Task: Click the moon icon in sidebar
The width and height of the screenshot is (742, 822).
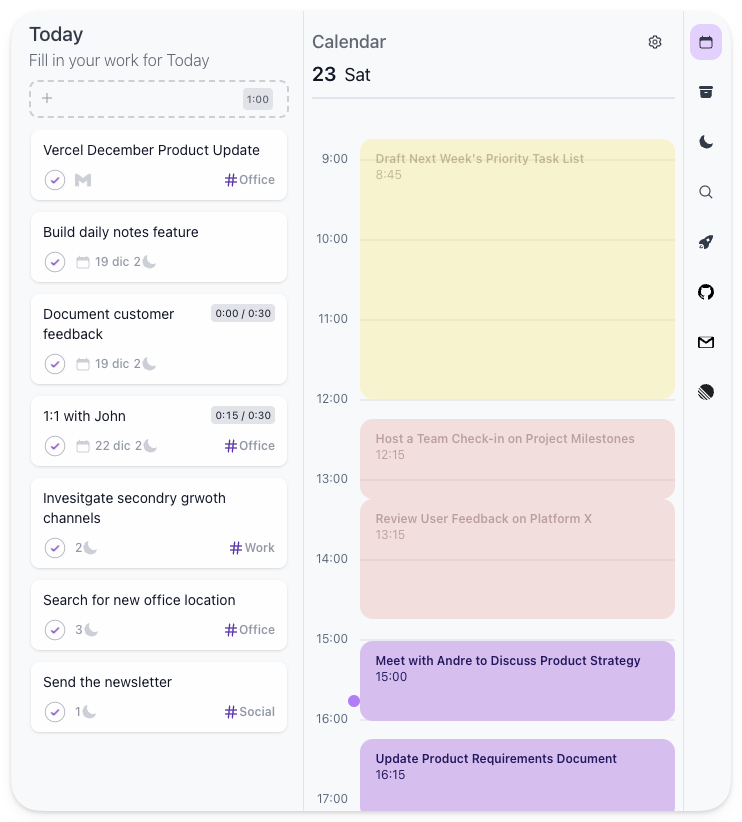Action: click(x=705, y=142)
